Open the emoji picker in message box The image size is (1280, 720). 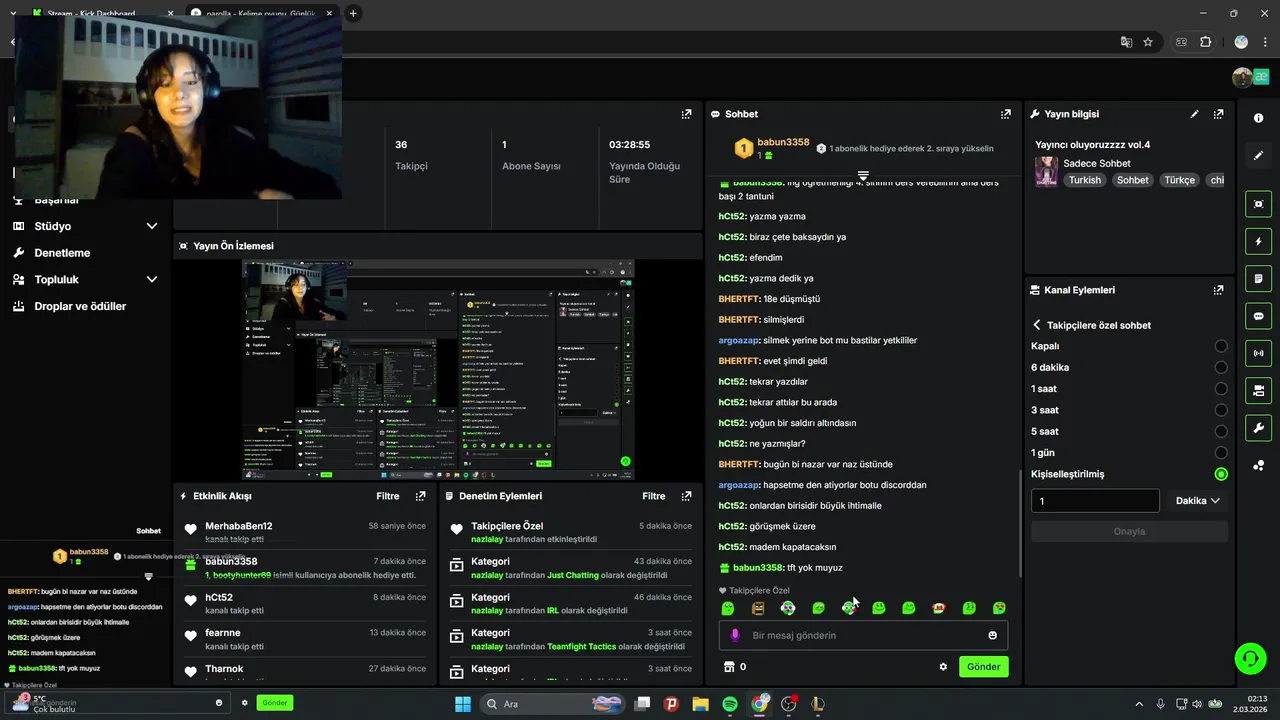click(x=992, y=635)
